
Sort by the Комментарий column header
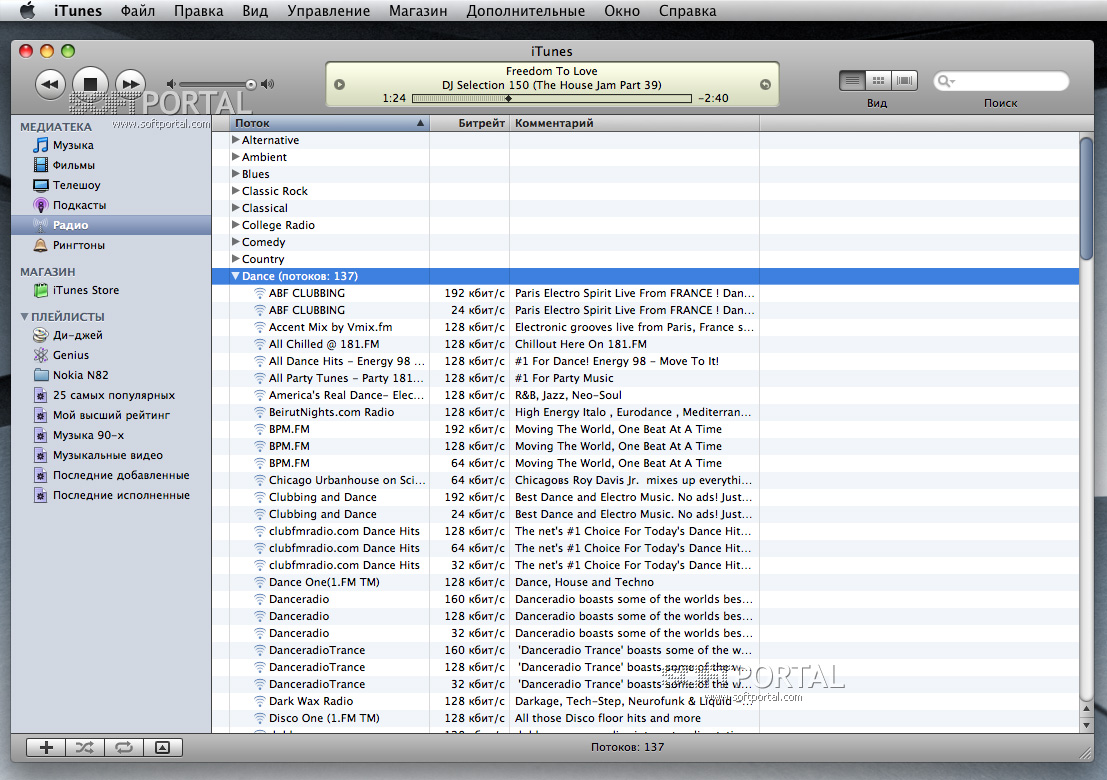click(634, 123)
